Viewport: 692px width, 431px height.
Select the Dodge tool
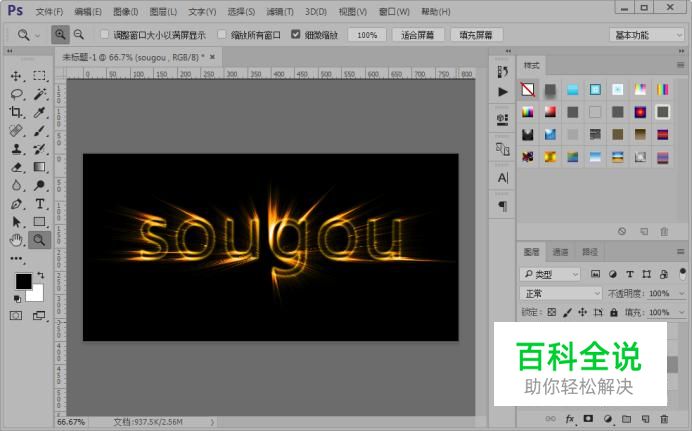(x=39, y=185)
